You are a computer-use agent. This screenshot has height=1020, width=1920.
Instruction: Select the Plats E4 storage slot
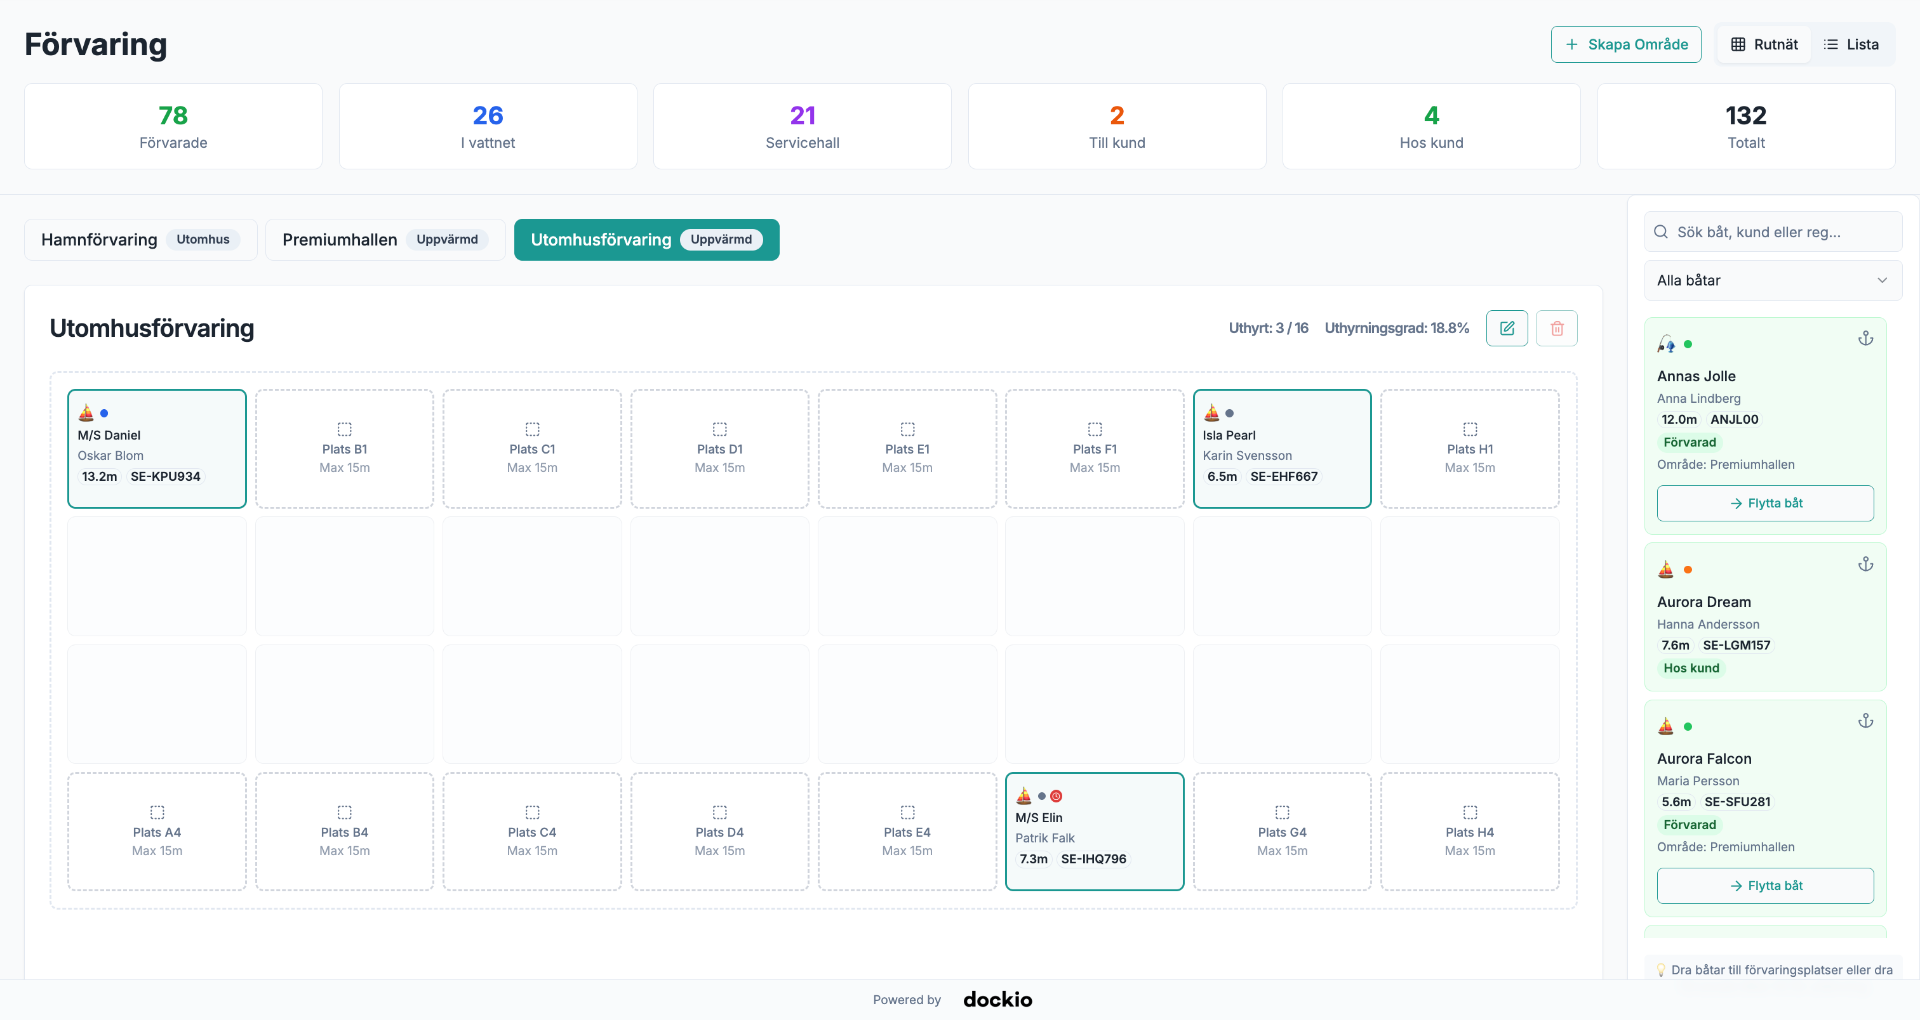(907, 831)
